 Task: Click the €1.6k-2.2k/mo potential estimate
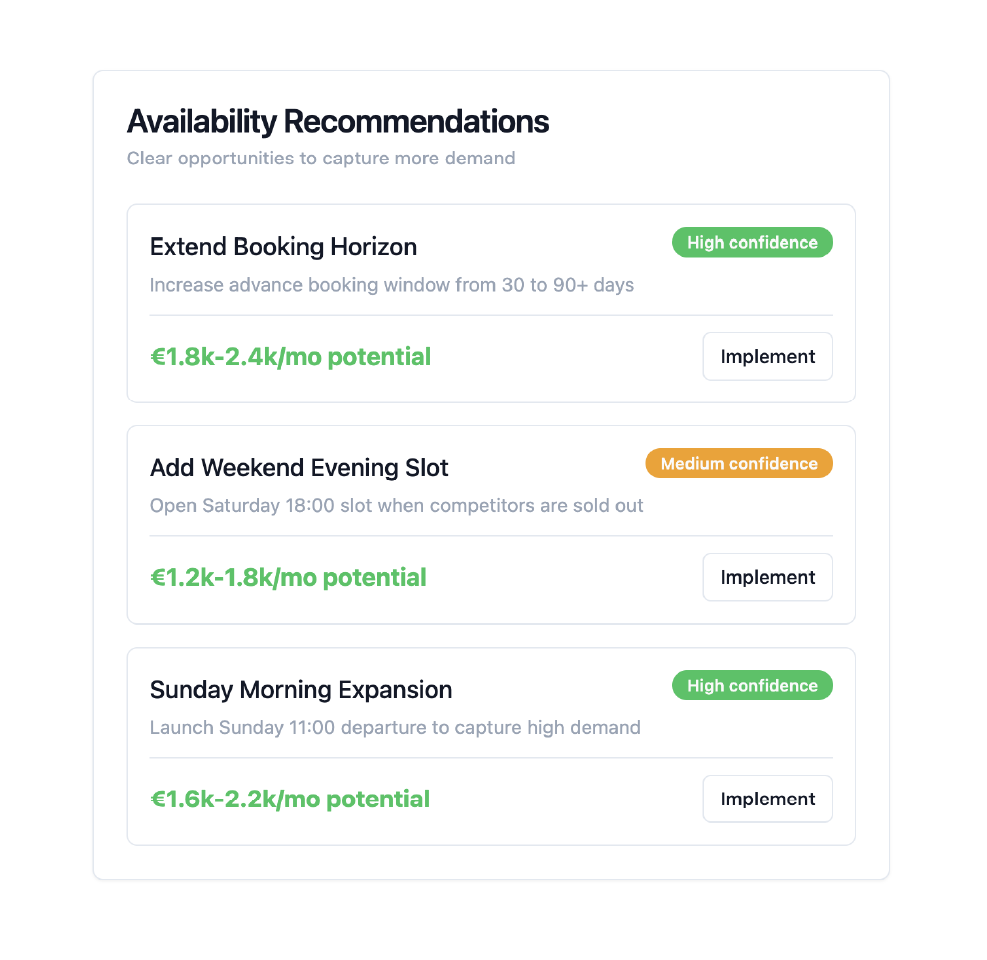[290, 800]
